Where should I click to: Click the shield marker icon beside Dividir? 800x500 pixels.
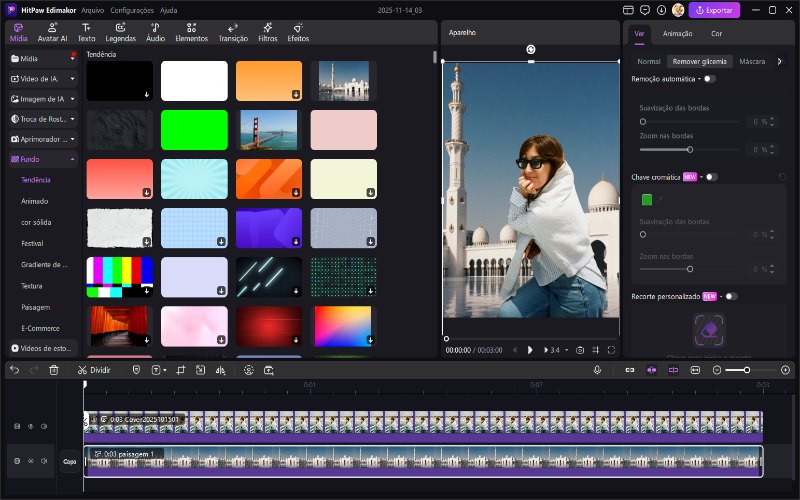click(136, 370)
